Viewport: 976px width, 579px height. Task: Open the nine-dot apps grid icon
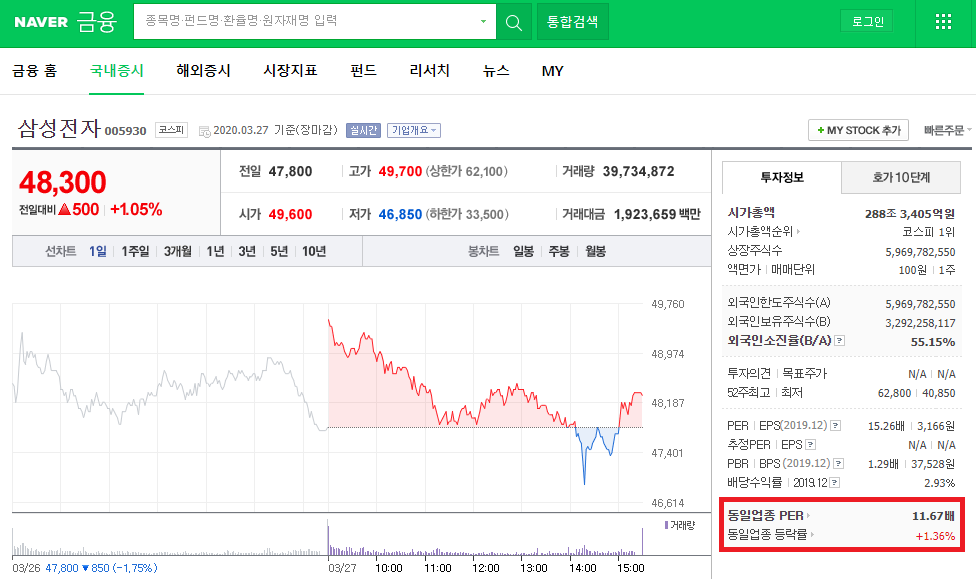pyautogui.click(x=944, y=22)
